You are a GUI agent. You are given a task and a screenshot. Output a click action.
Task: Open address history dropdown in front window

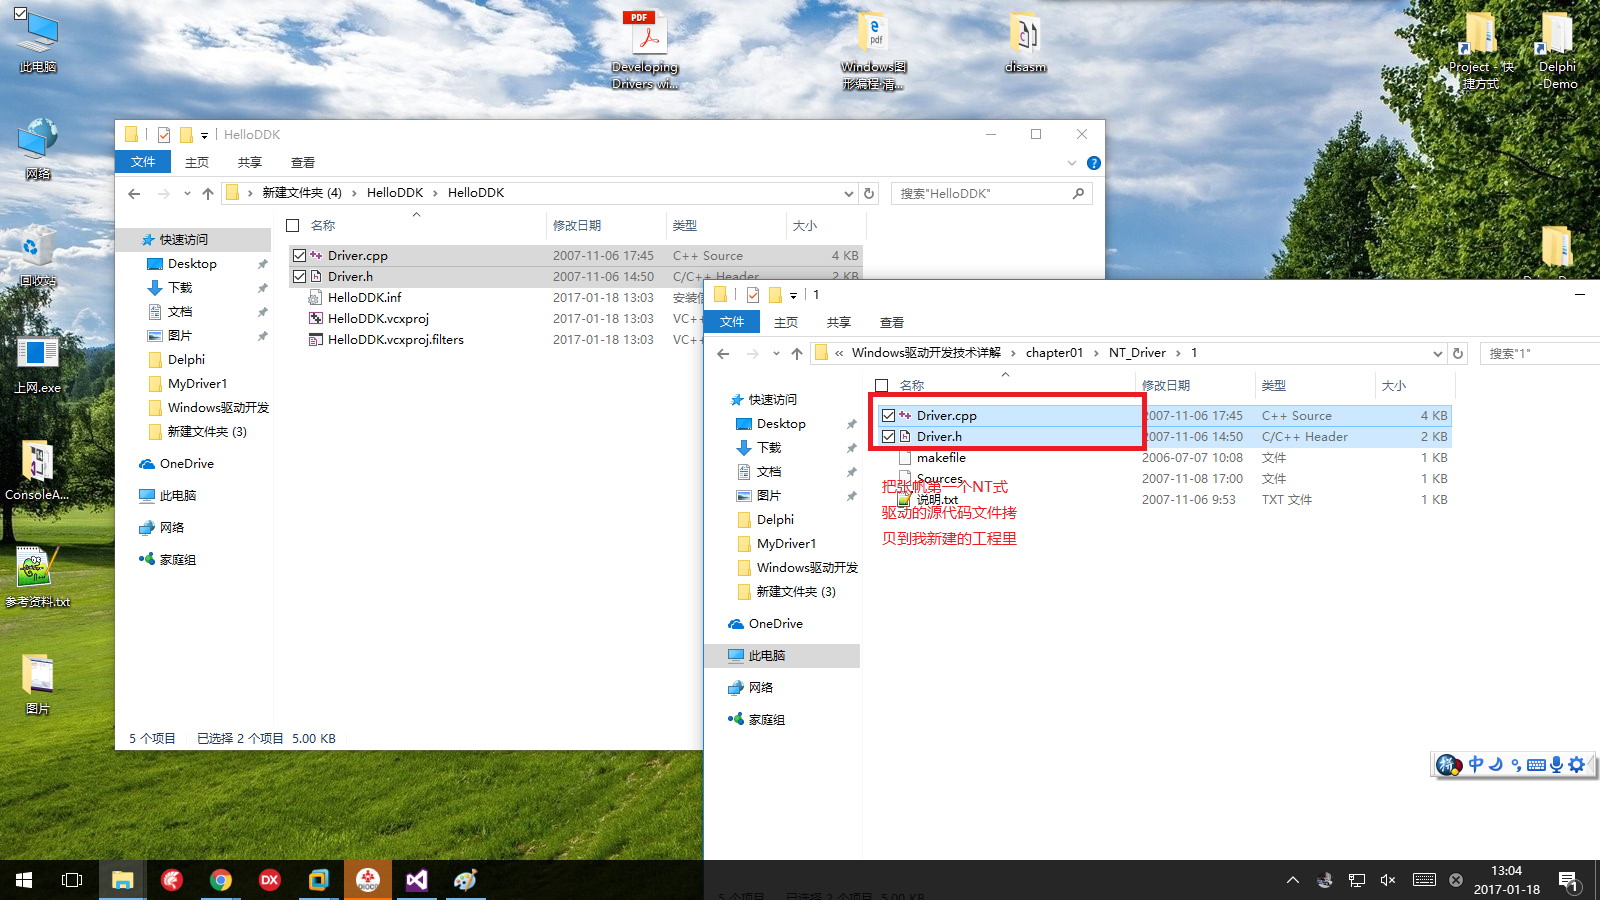point(1438,353)
